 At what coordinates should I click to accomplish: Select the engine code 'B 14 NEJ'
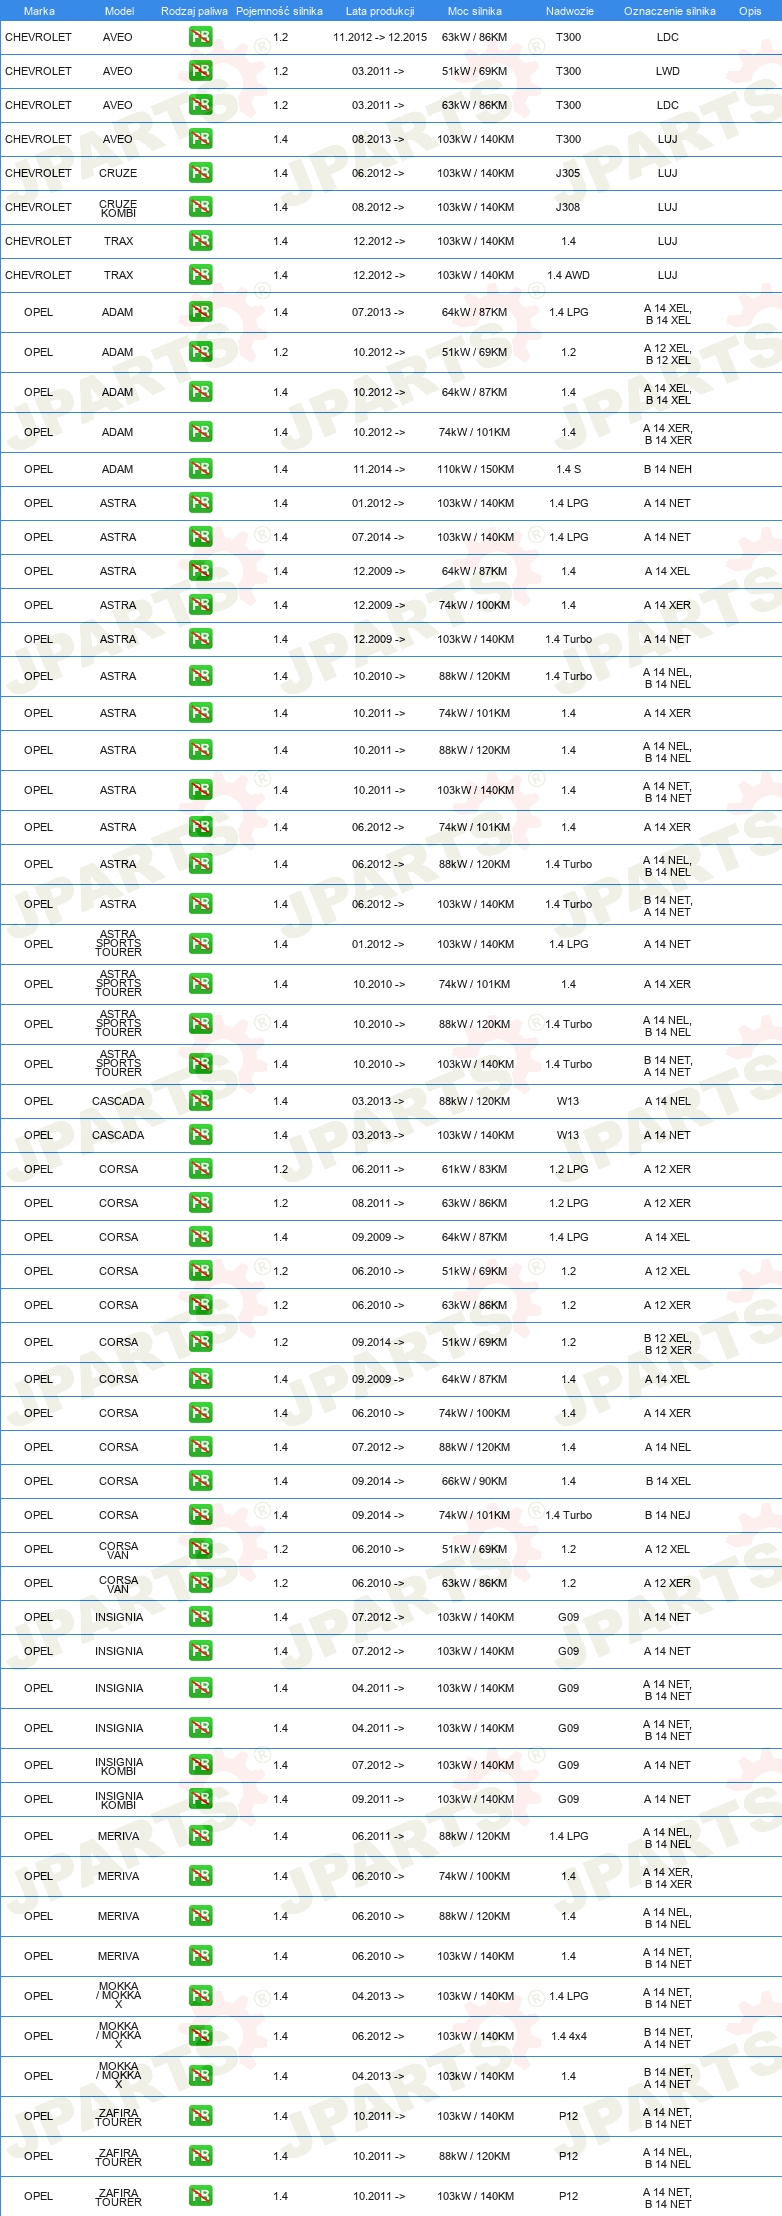[668, 1515]
